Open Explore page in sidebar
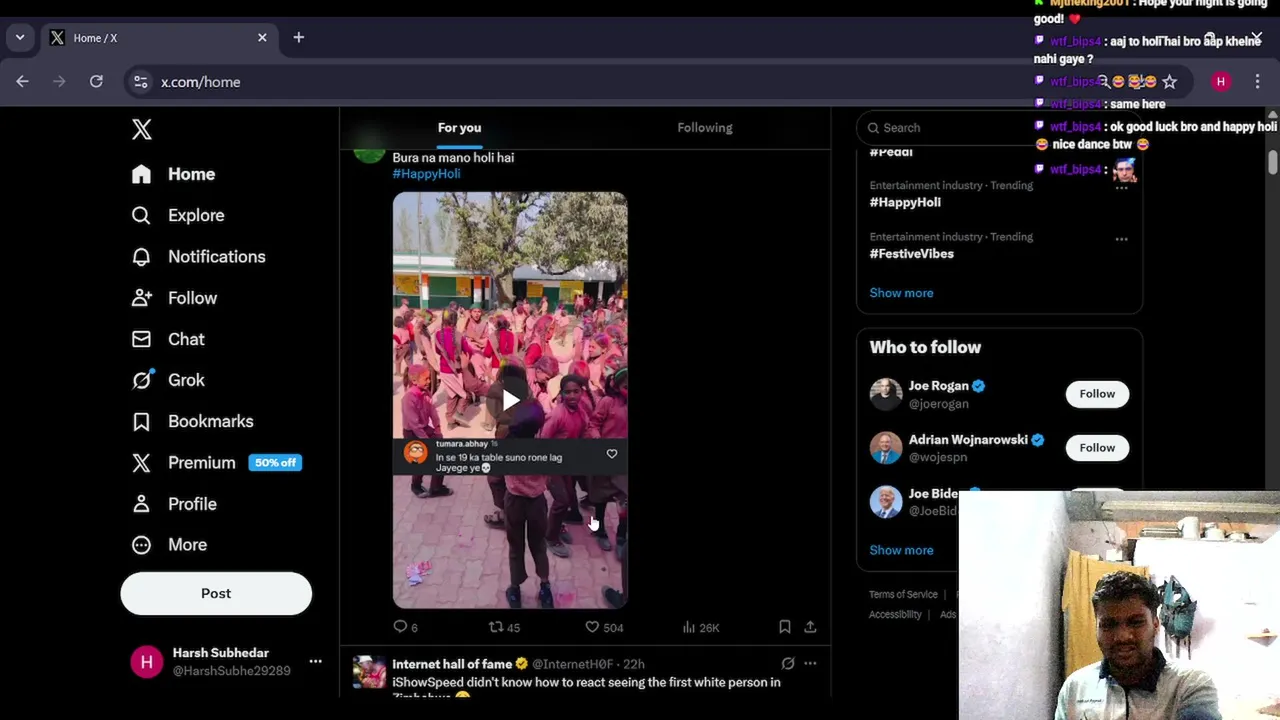The image size is (1280, 720). coord(178,215)
